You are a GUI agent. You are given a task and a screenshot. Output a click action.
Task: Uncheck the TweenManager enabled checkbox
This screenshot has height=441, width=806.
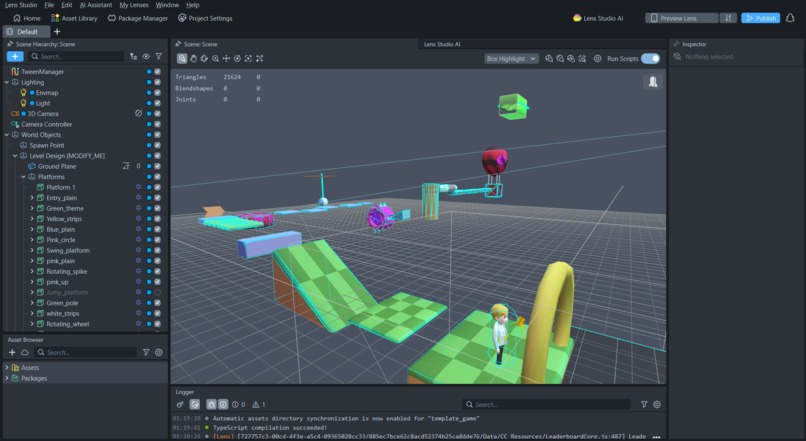158,71
